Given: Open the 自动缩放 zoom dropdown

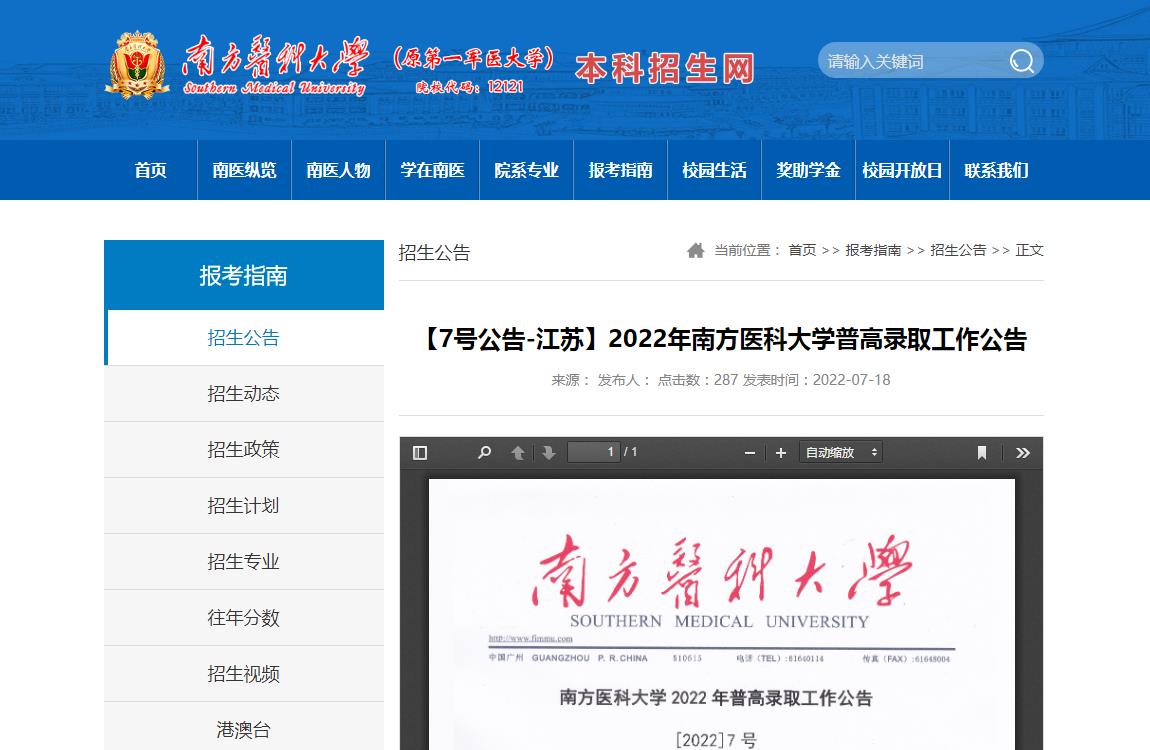Looking at the screenshot, I should coord(840,452).
